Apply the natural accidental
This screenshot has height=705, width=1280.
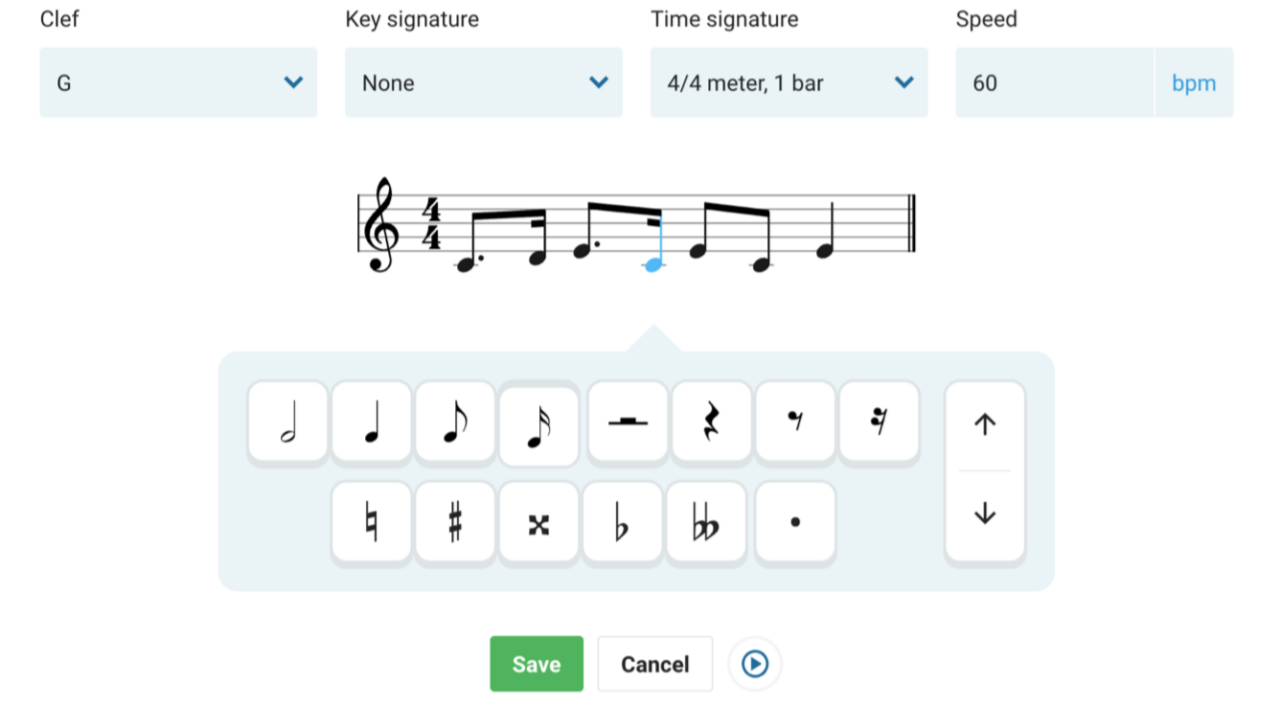tap(372, 522)
